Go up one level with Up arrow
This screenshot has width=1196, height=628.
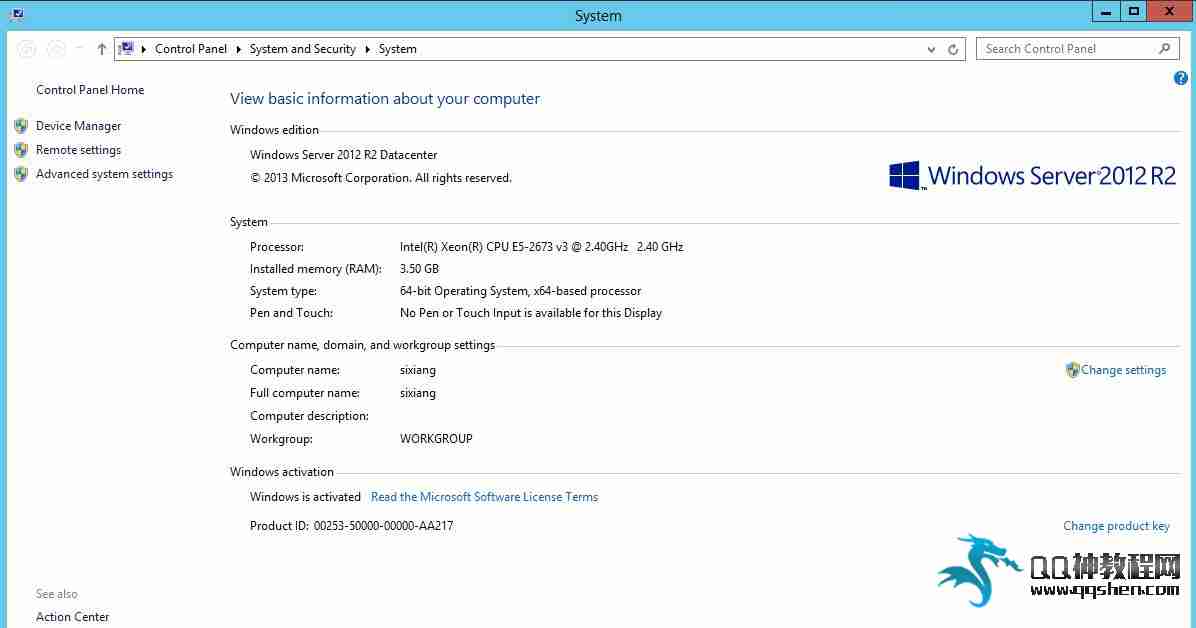101,49
